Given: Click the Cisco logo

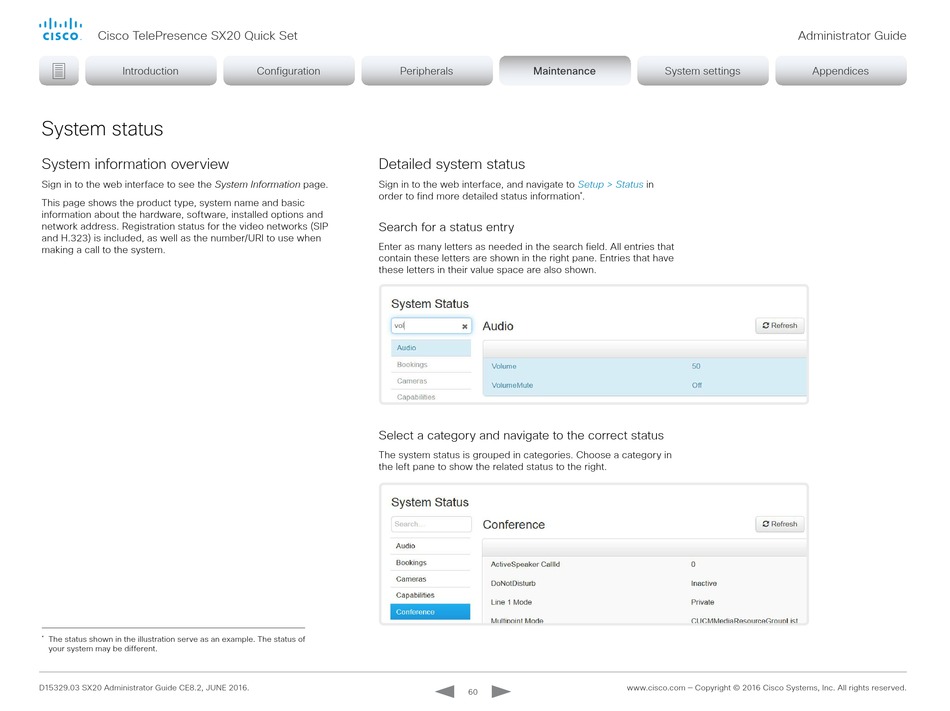Looking at the screenshot, I should click(60, 30).
